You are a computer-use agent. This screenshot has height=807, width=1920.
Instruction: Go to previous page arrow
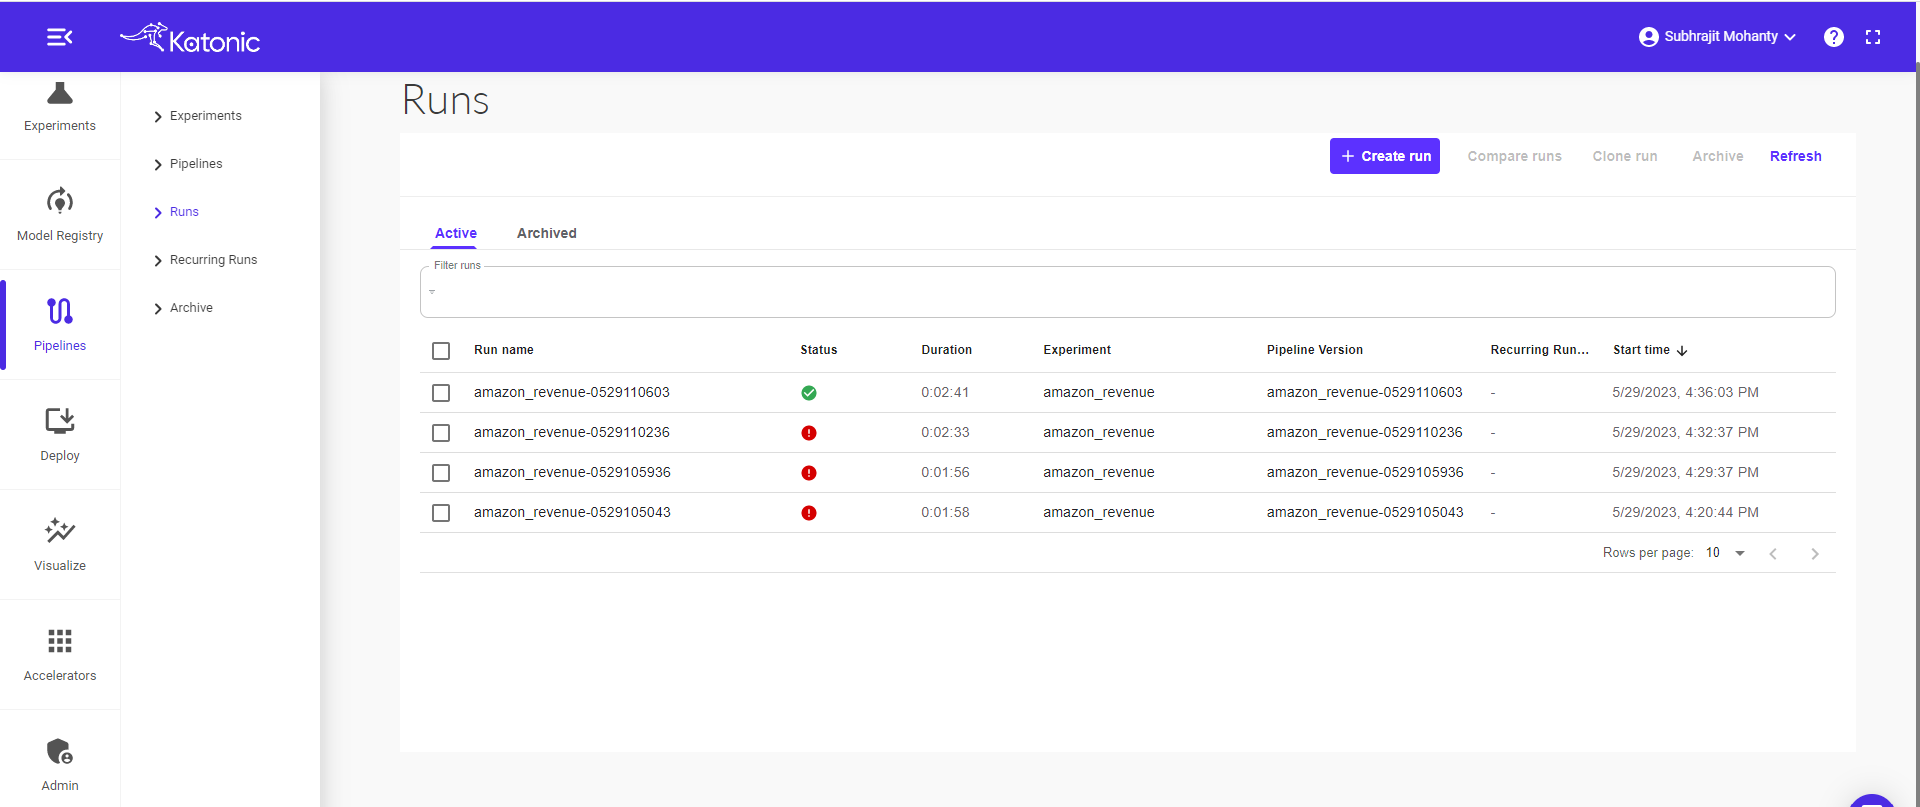click(x=1773, y=554)
